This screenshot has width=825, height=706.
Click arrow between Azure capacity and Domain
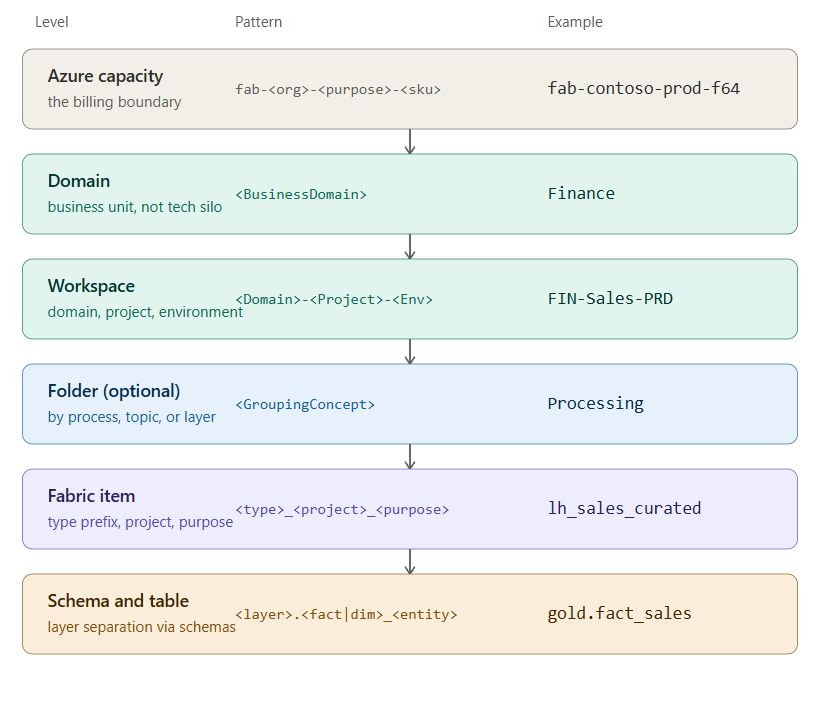[410, 141]
